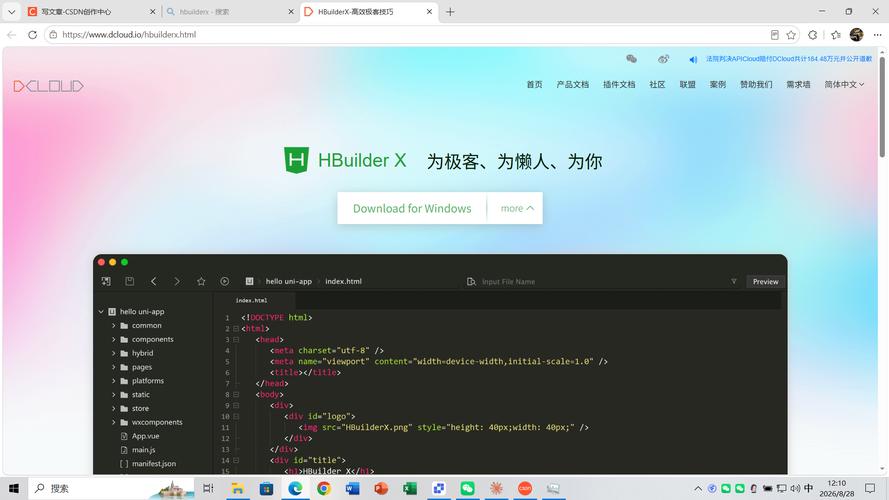Viewport: 889px width, 500px height.
Task: Open 案例 in the navigation
Action: click(718, 84)
